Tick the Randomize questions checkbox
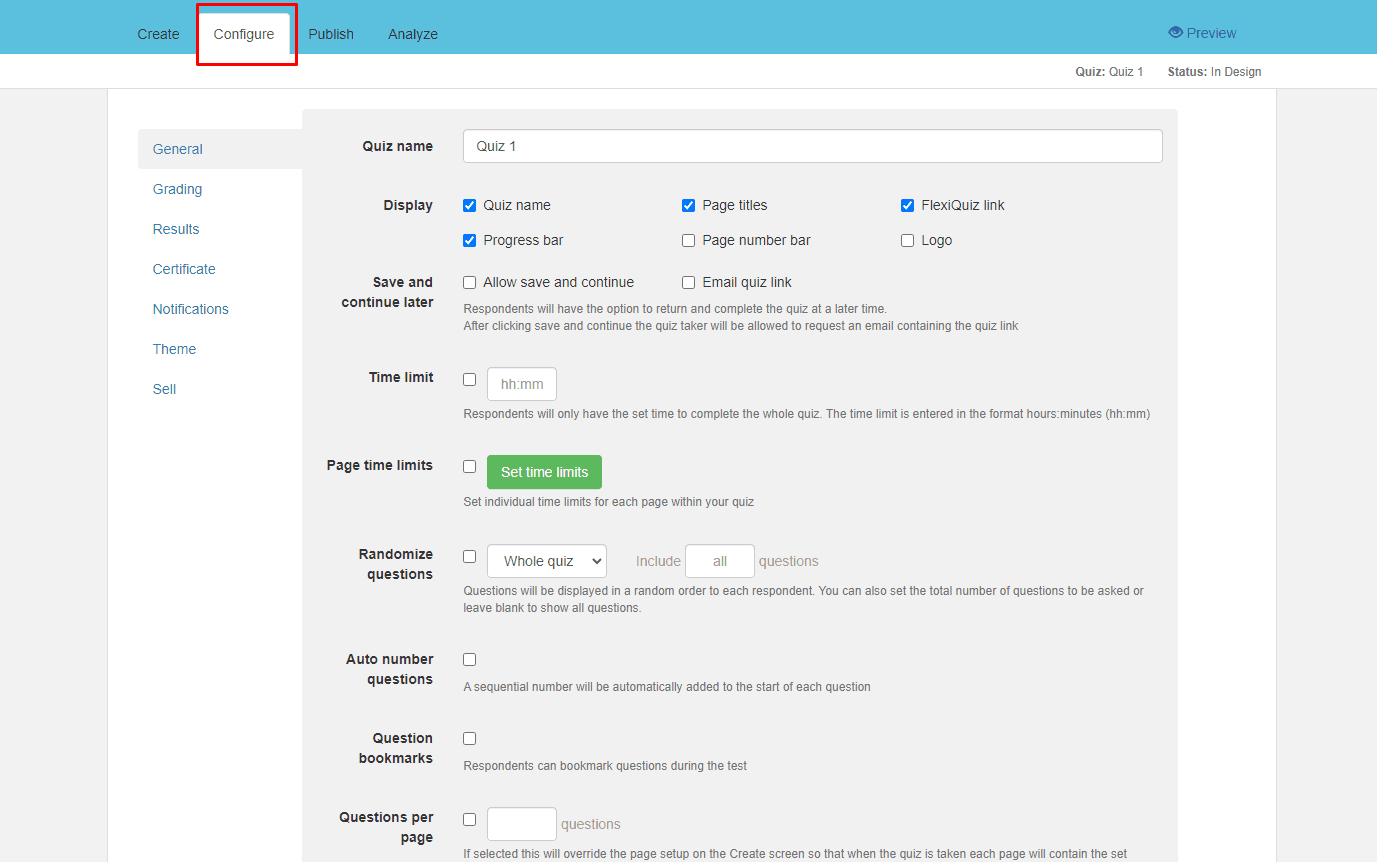This screenshot has width=1377, height=862. (470, 556)
